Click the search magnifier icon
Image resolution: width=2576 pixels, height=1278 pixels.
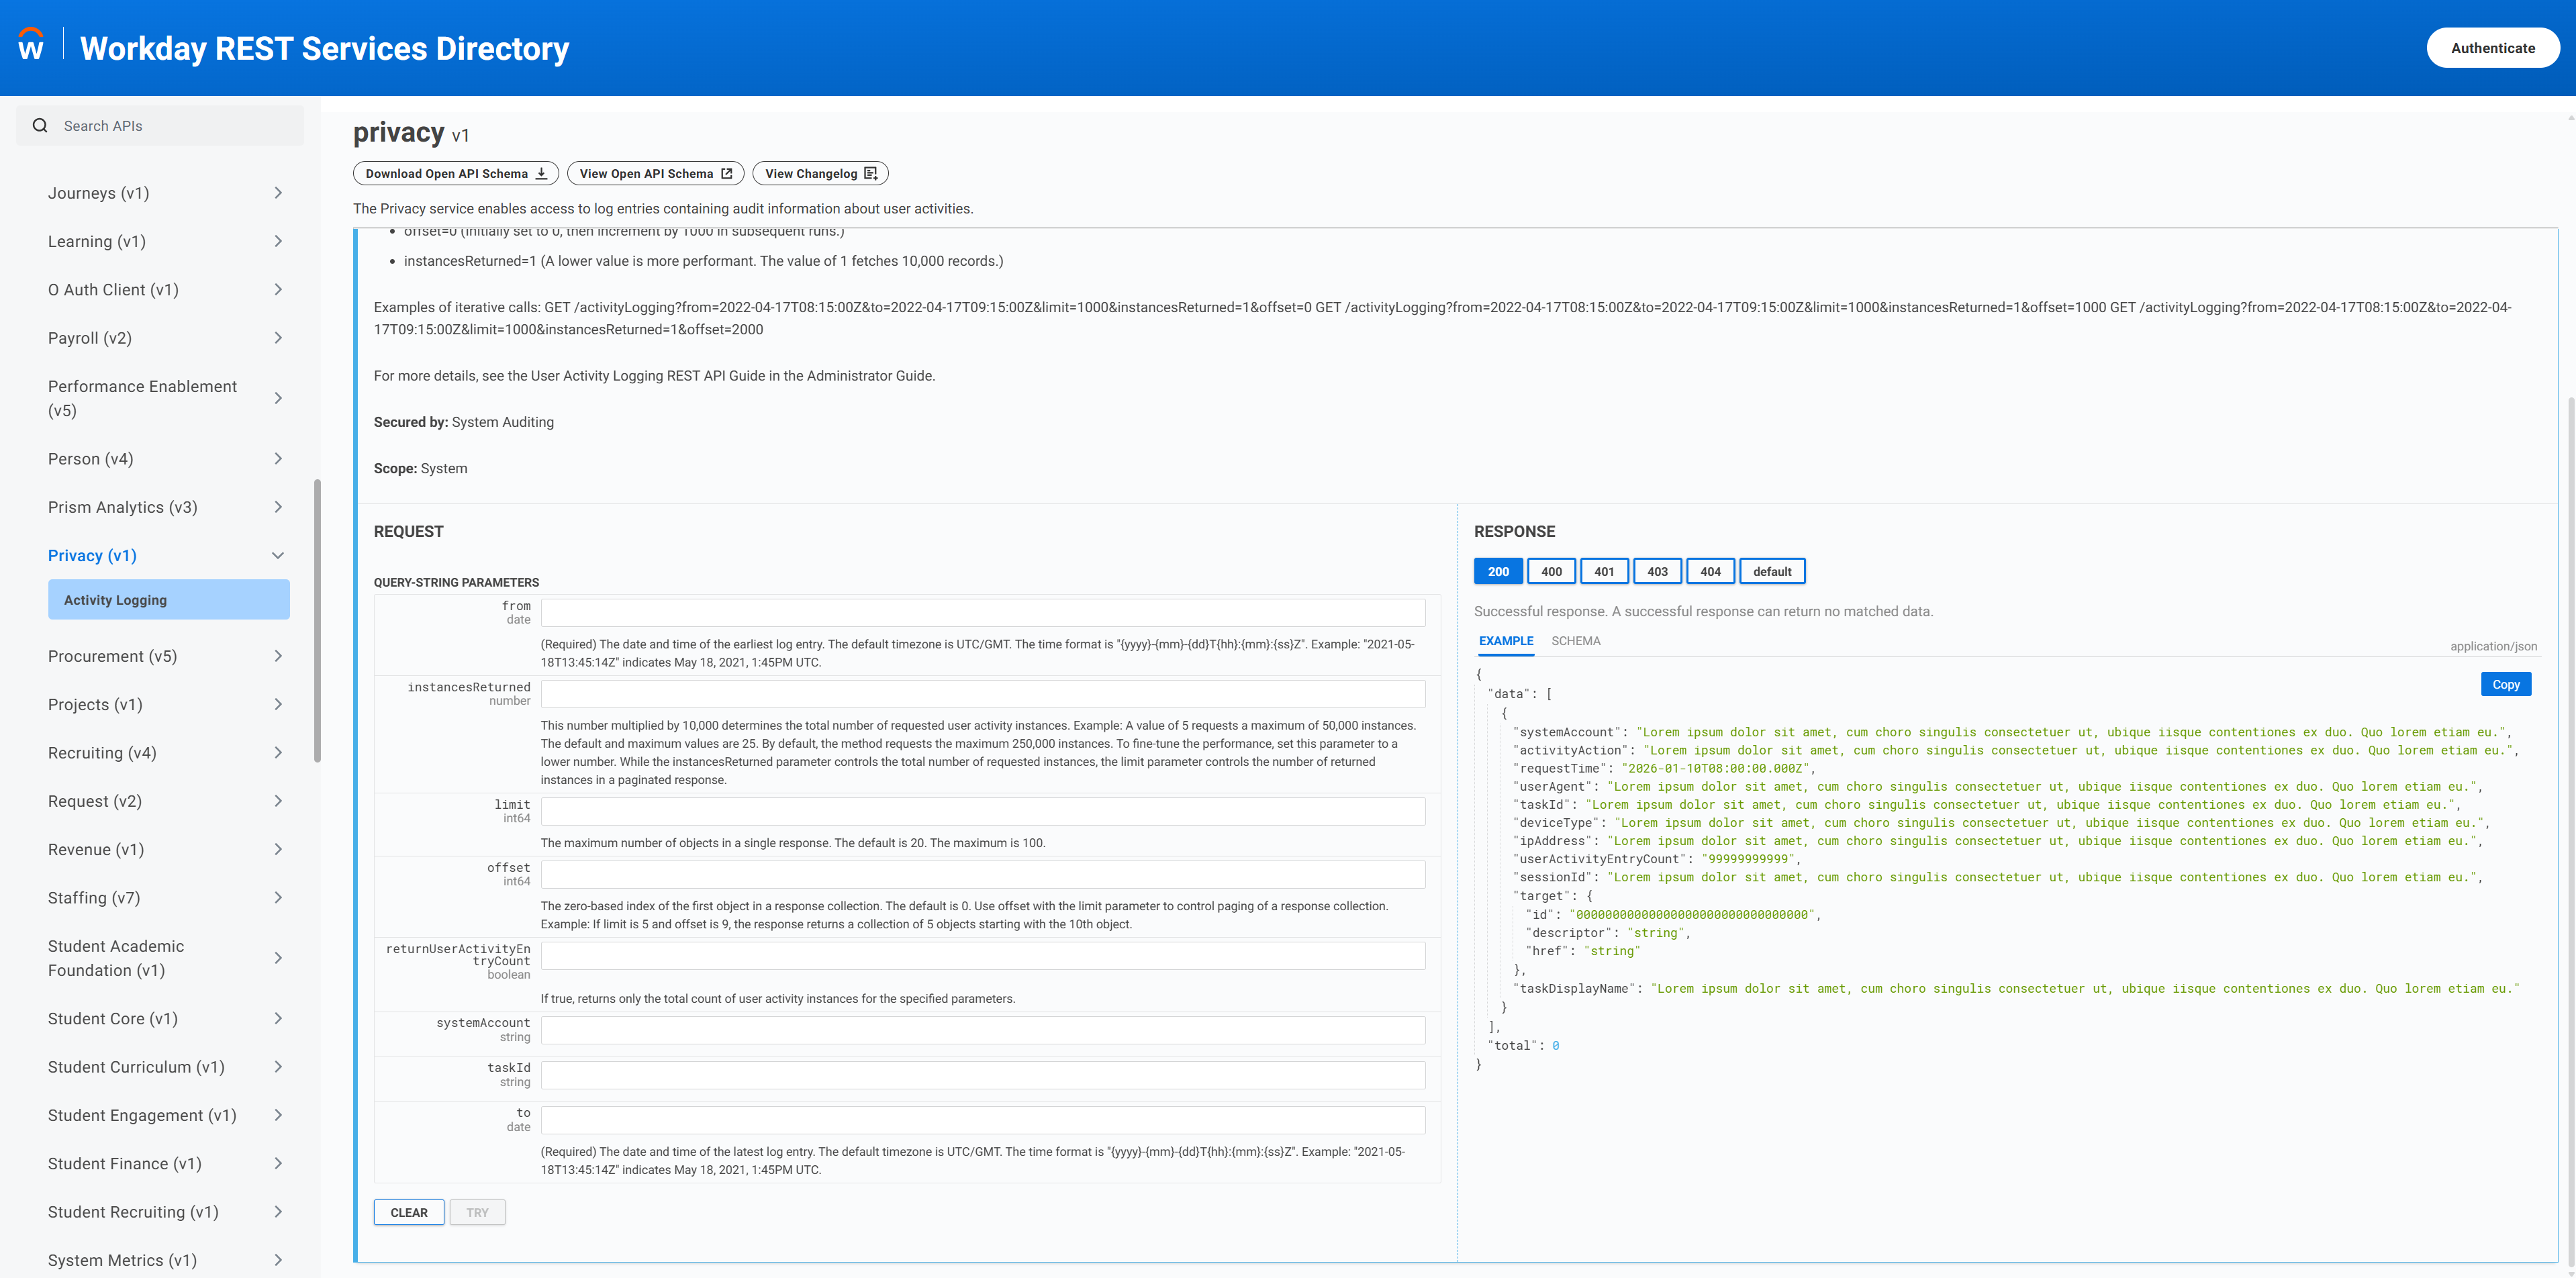(40, 126)
